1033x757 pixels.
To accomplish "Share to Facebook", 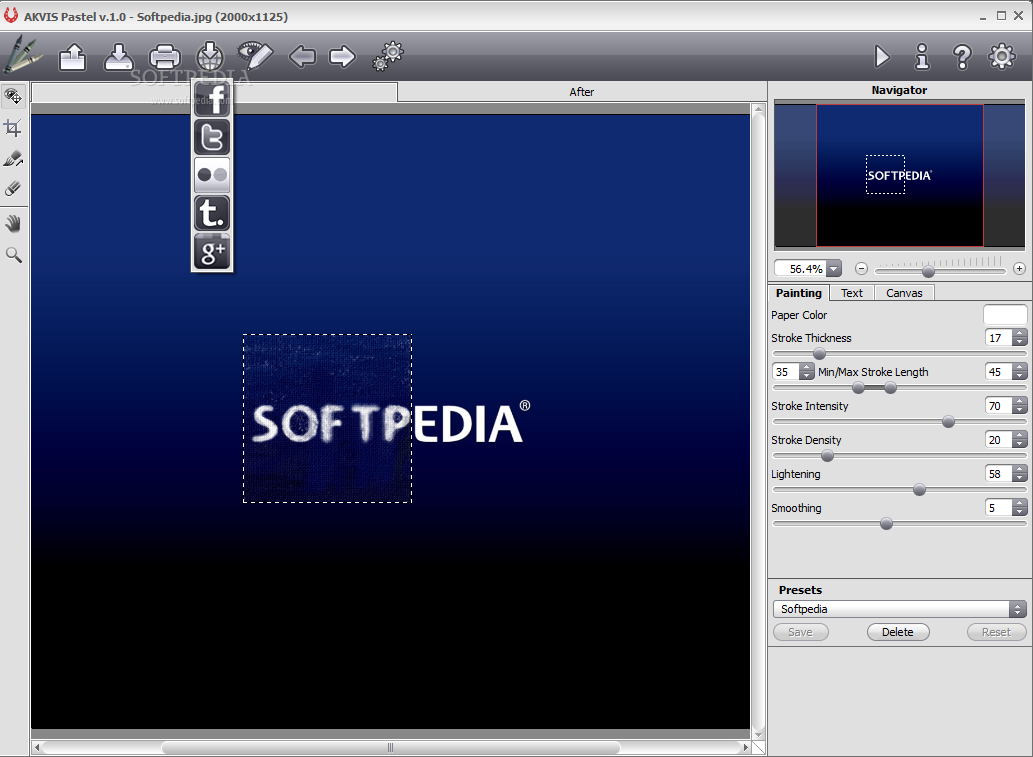I will coord(212,99).
